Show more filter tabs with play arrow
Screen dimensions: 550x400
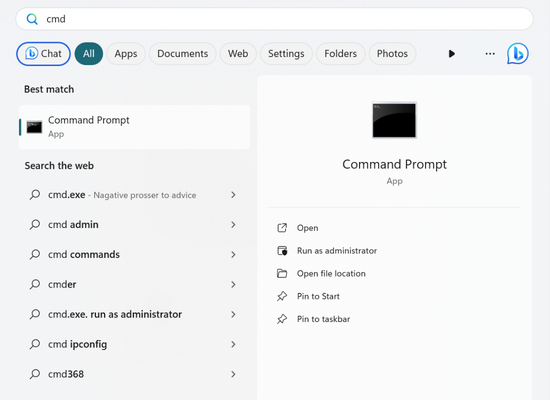452,54
